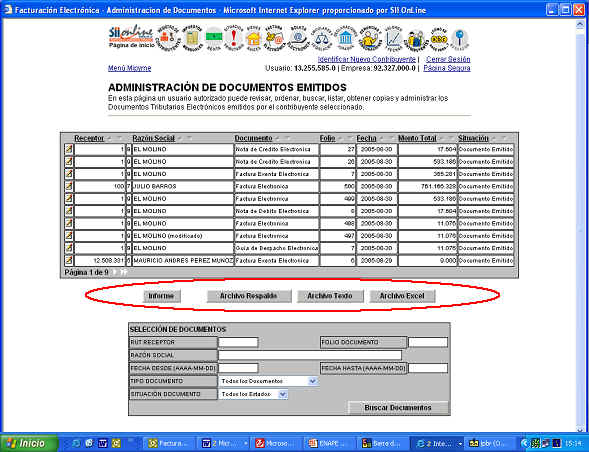
Task: Open the red exclamation Situación Tributaria icon
Action: coord(234,38)
